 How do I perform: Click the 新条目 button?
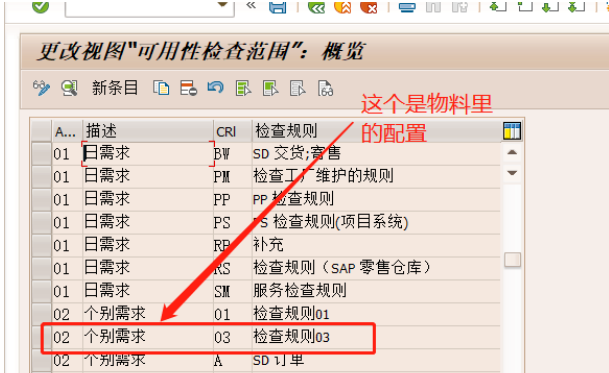pos(115,88)
